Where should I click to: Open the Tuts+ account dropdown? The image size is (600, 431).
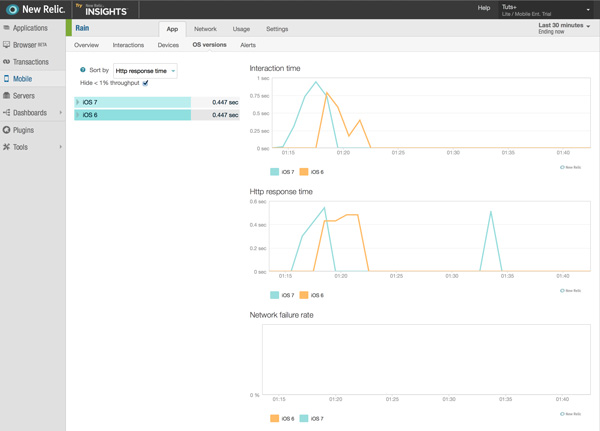click(x=546, y=10)
